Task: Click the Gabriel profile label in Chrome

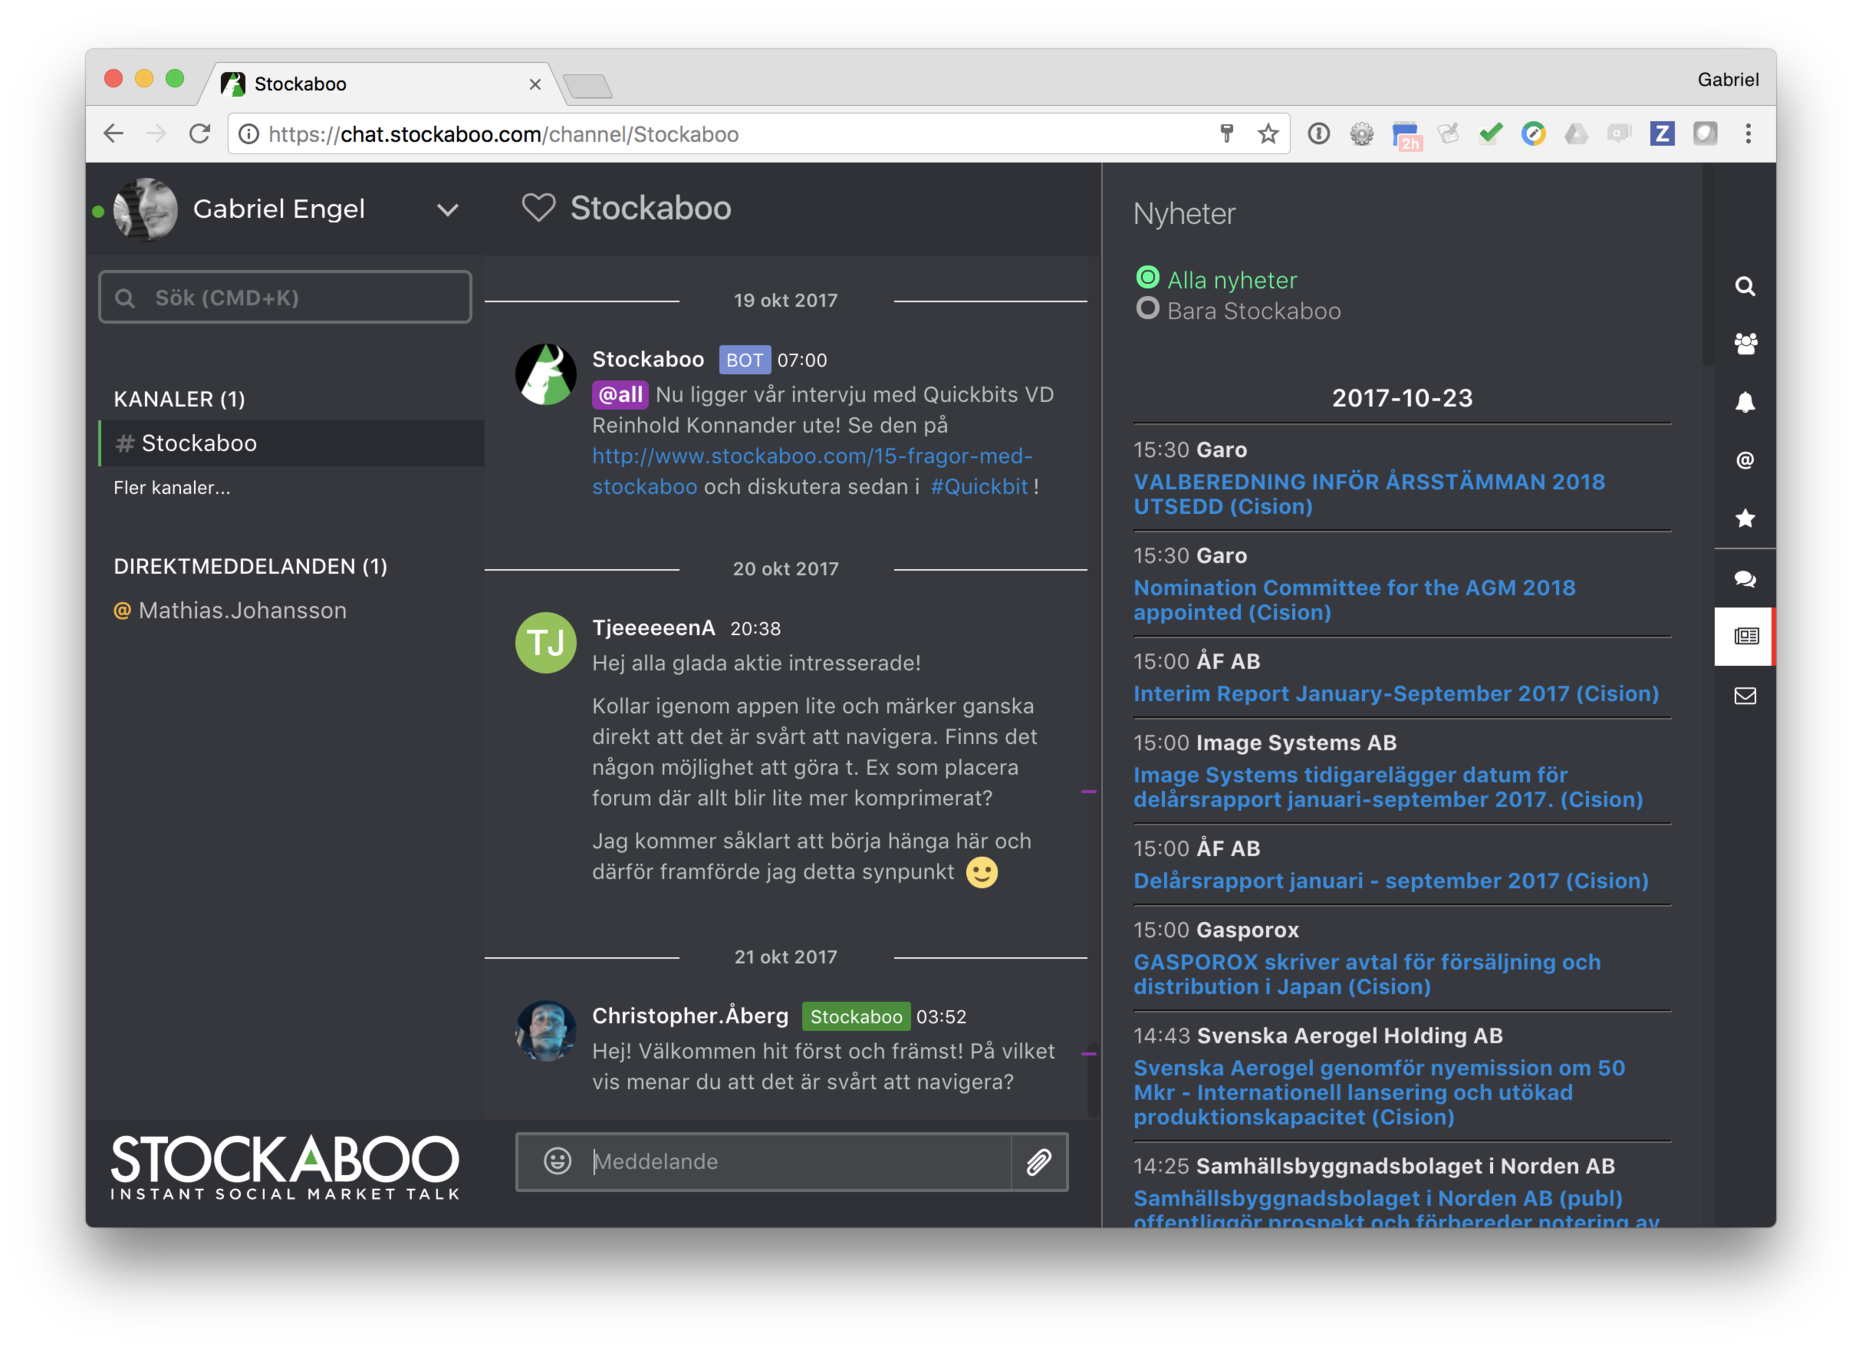Action: point(1727,79)
